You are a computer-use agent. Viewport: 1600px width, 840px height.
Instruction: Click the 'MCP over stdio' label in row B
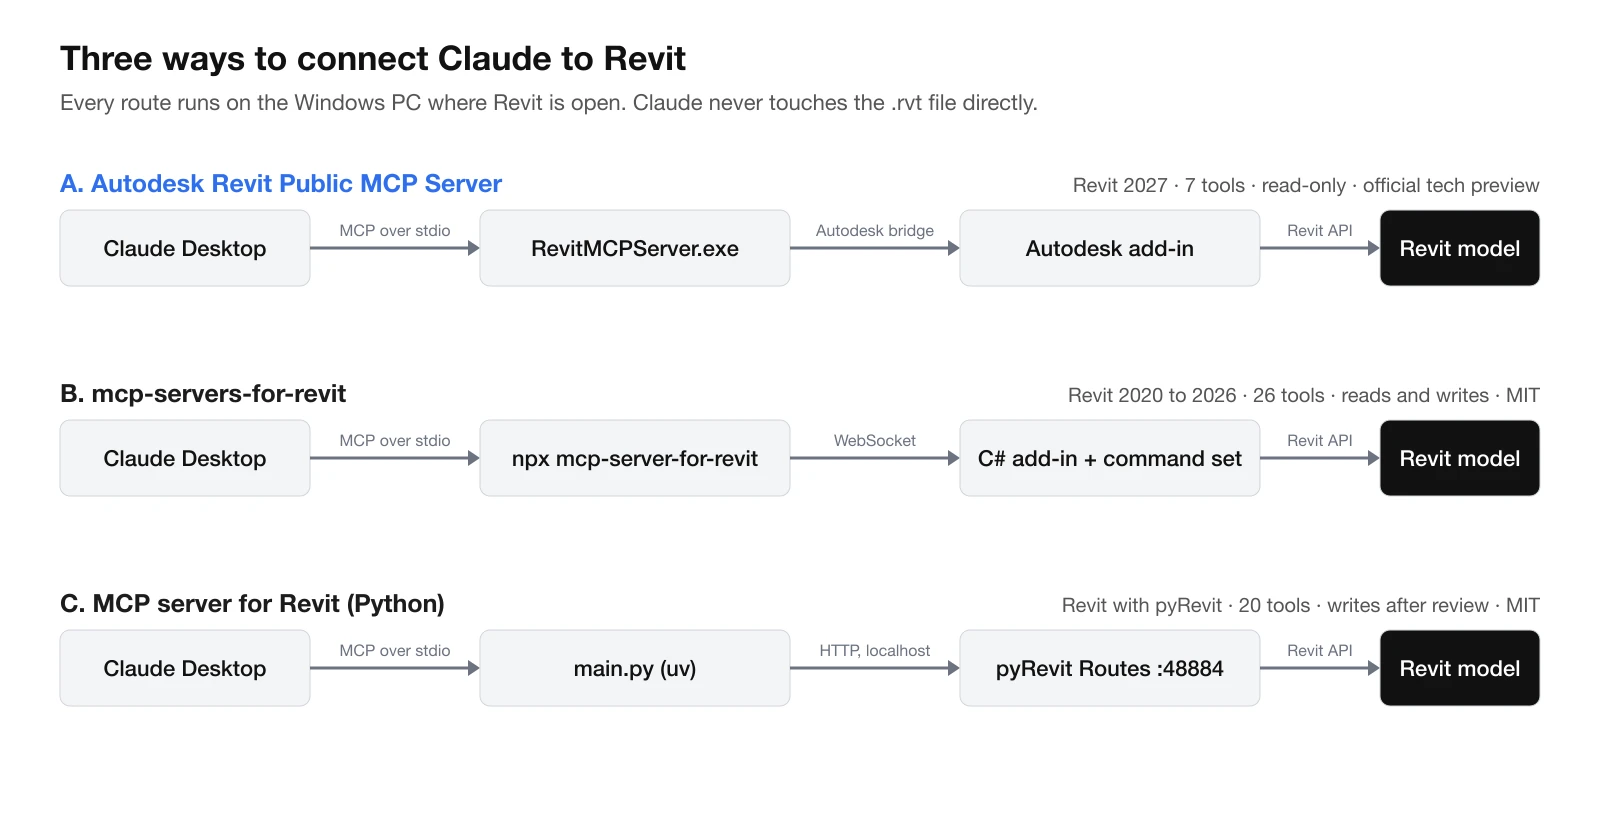click(x=395, y=440)
